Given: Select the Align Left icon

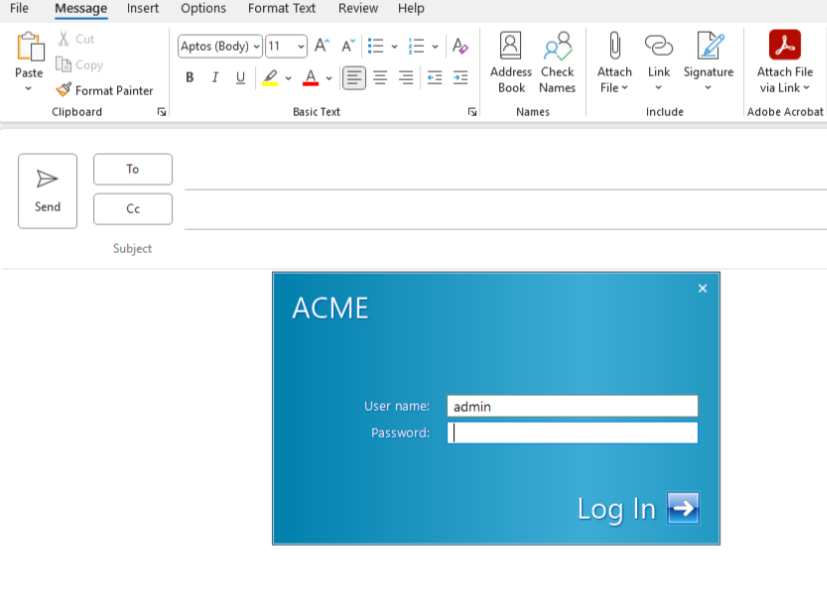Looking at the screenshot, I should pyautogui.click(x=354, y=77).
